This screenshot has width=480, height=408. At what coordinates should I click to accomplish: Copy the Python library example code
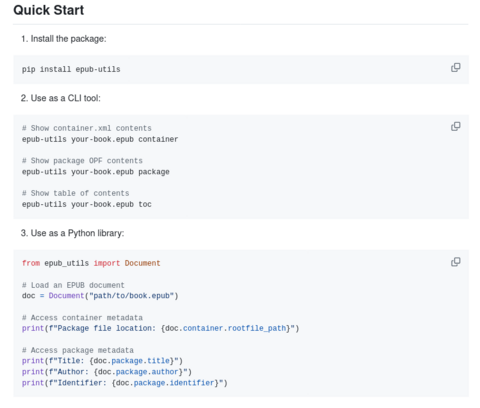click(455, 262)
